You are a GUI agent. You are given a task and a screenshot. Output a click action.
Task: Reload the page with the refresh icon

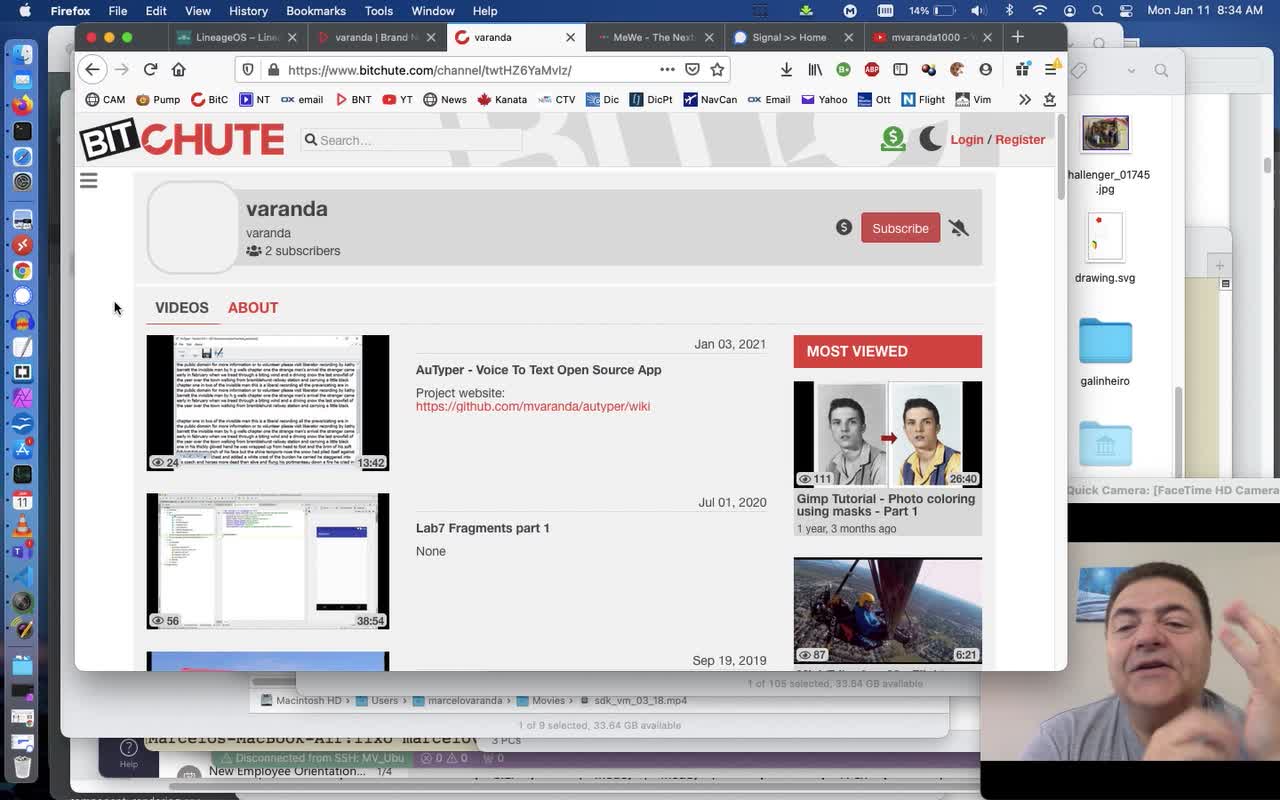pyautogui.click(x=150, y=69)
